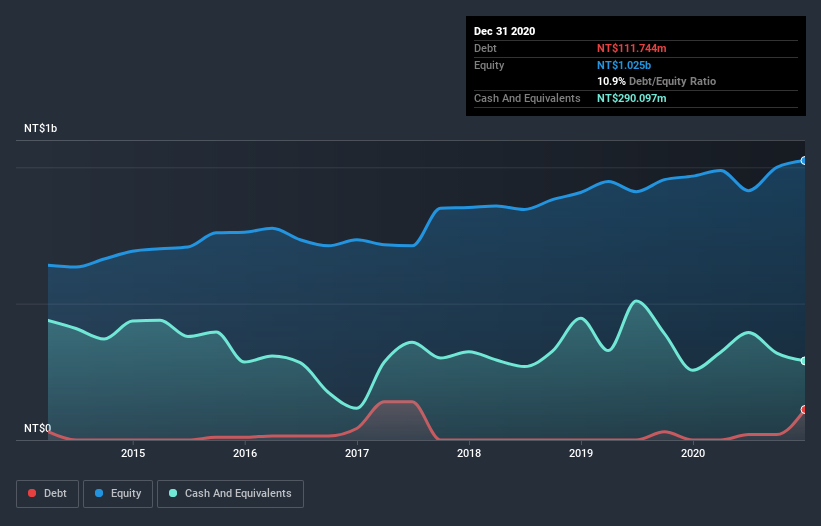This screenshot has height=526, width=821.
Task: Click the 2018 x-axis label
Action: (469, 453)
